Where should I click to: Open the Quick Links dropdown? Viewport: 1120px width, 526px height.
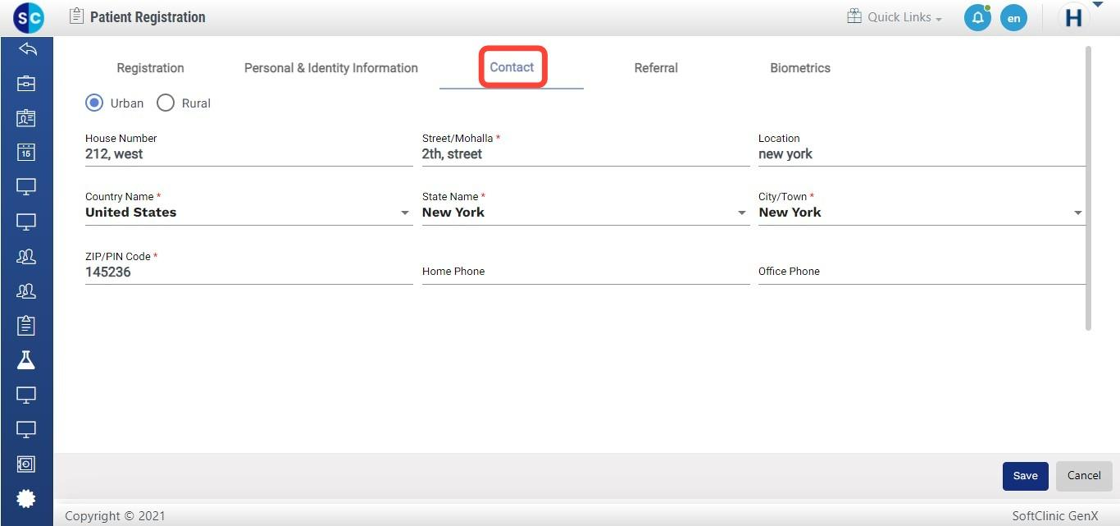[x=904, y=17]
